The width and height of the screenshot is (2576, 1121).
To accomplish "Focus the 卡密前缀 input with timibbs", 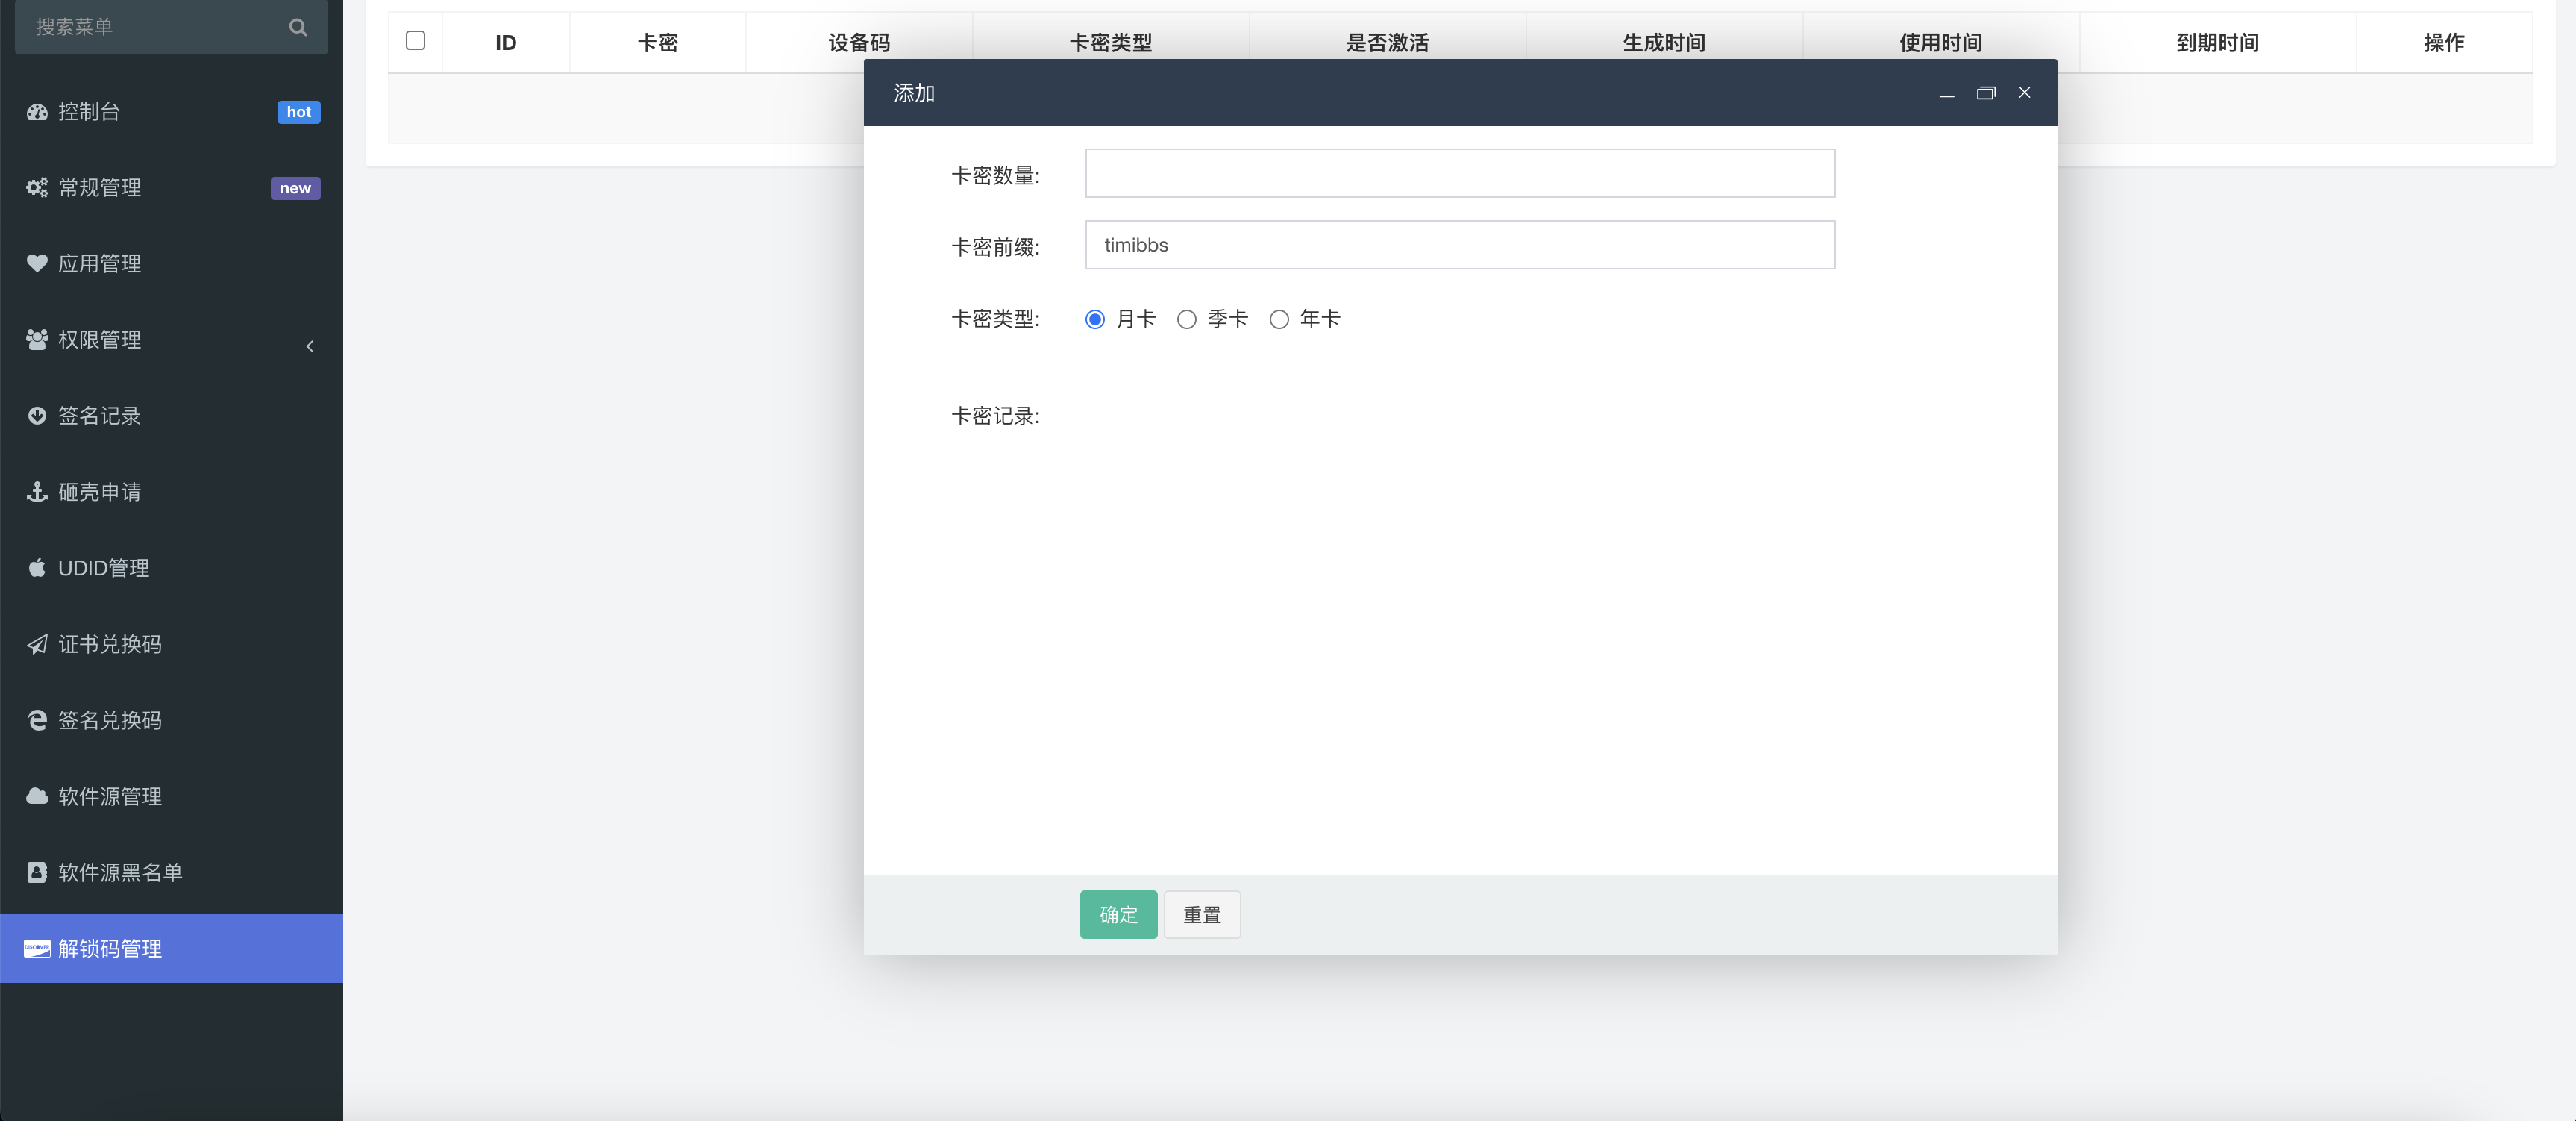I will 1460,245.
